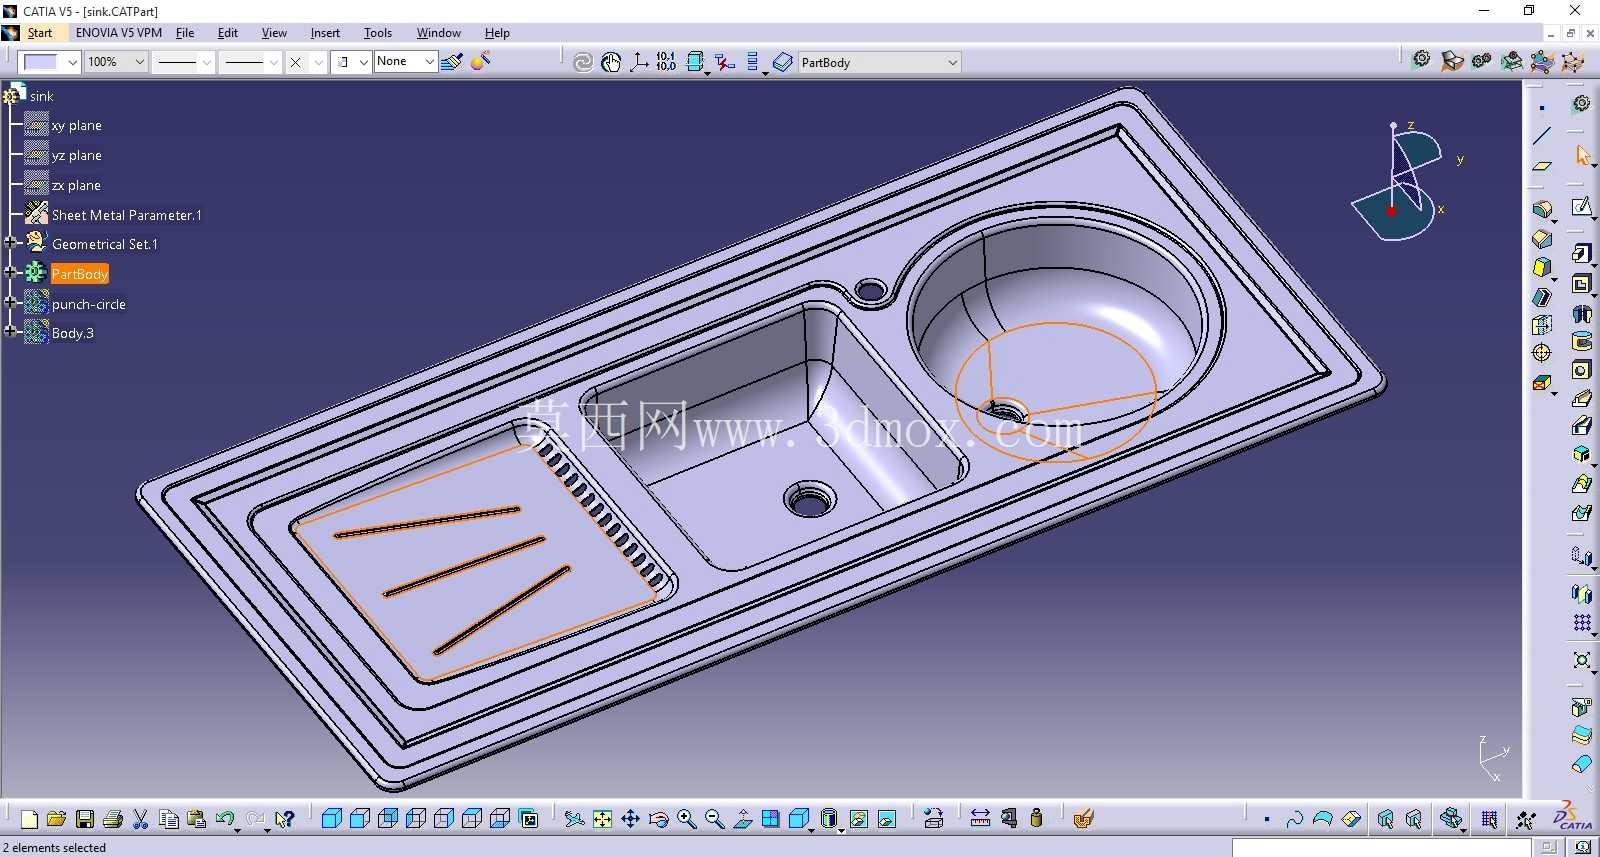Image resolution: width=1600 pixels, height=857 pixels.
Task: Expand the Body.3 tree node
Action: tap(10, 331)
